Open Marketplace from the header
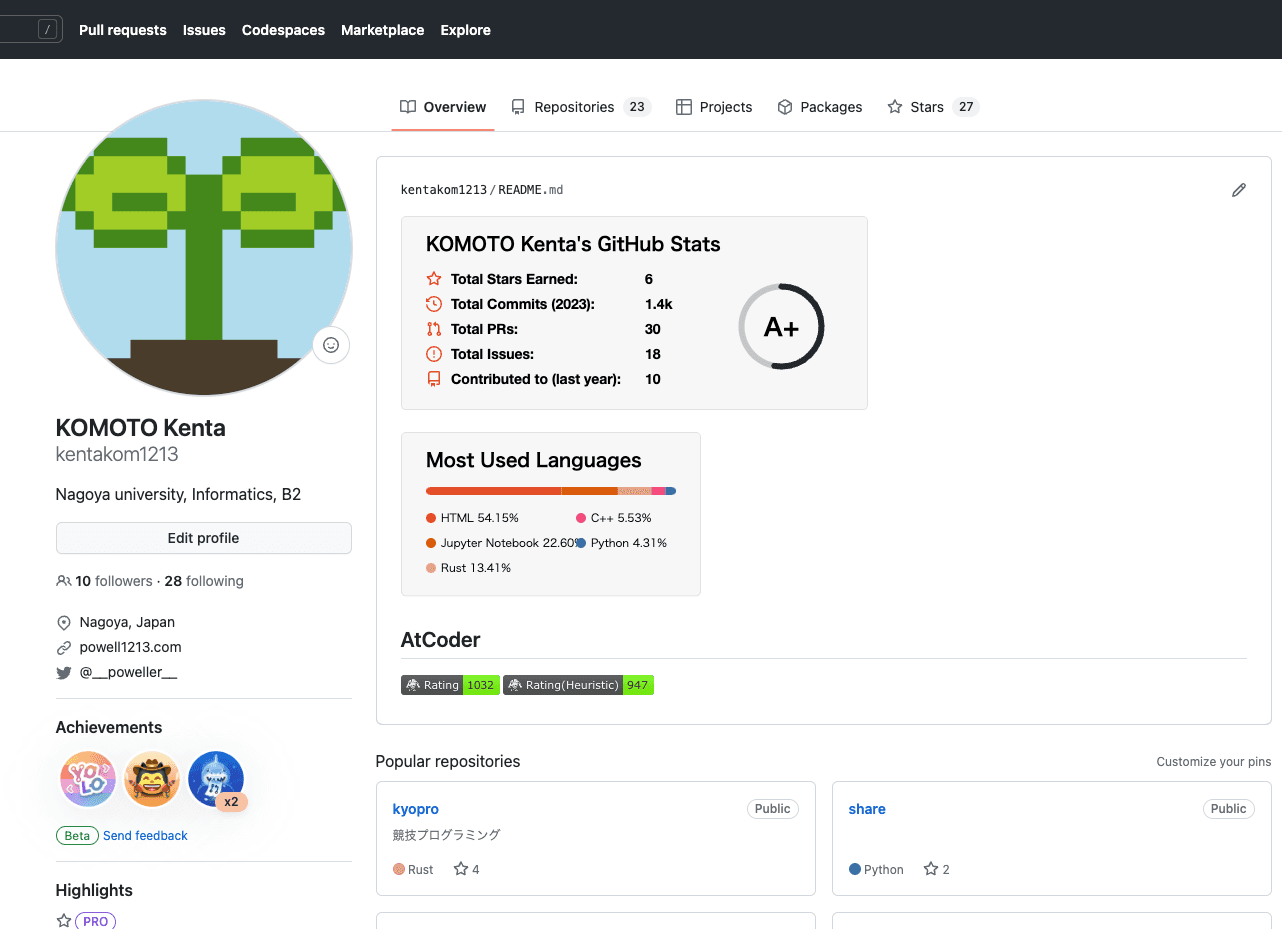 [x=382, y=30]
